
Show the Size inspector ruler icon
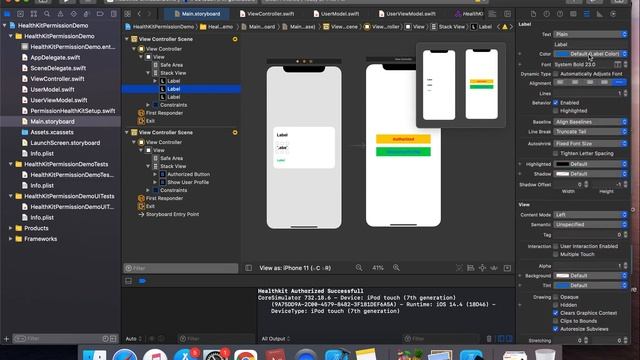pos(600,14)
